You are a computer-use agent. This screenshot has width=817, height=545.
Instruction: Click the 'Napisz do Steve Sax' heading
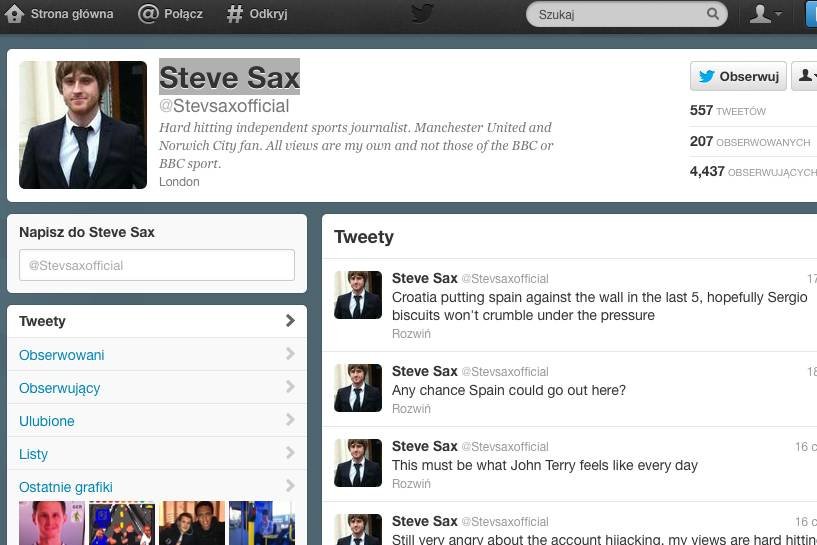click(x=87, y=232)
